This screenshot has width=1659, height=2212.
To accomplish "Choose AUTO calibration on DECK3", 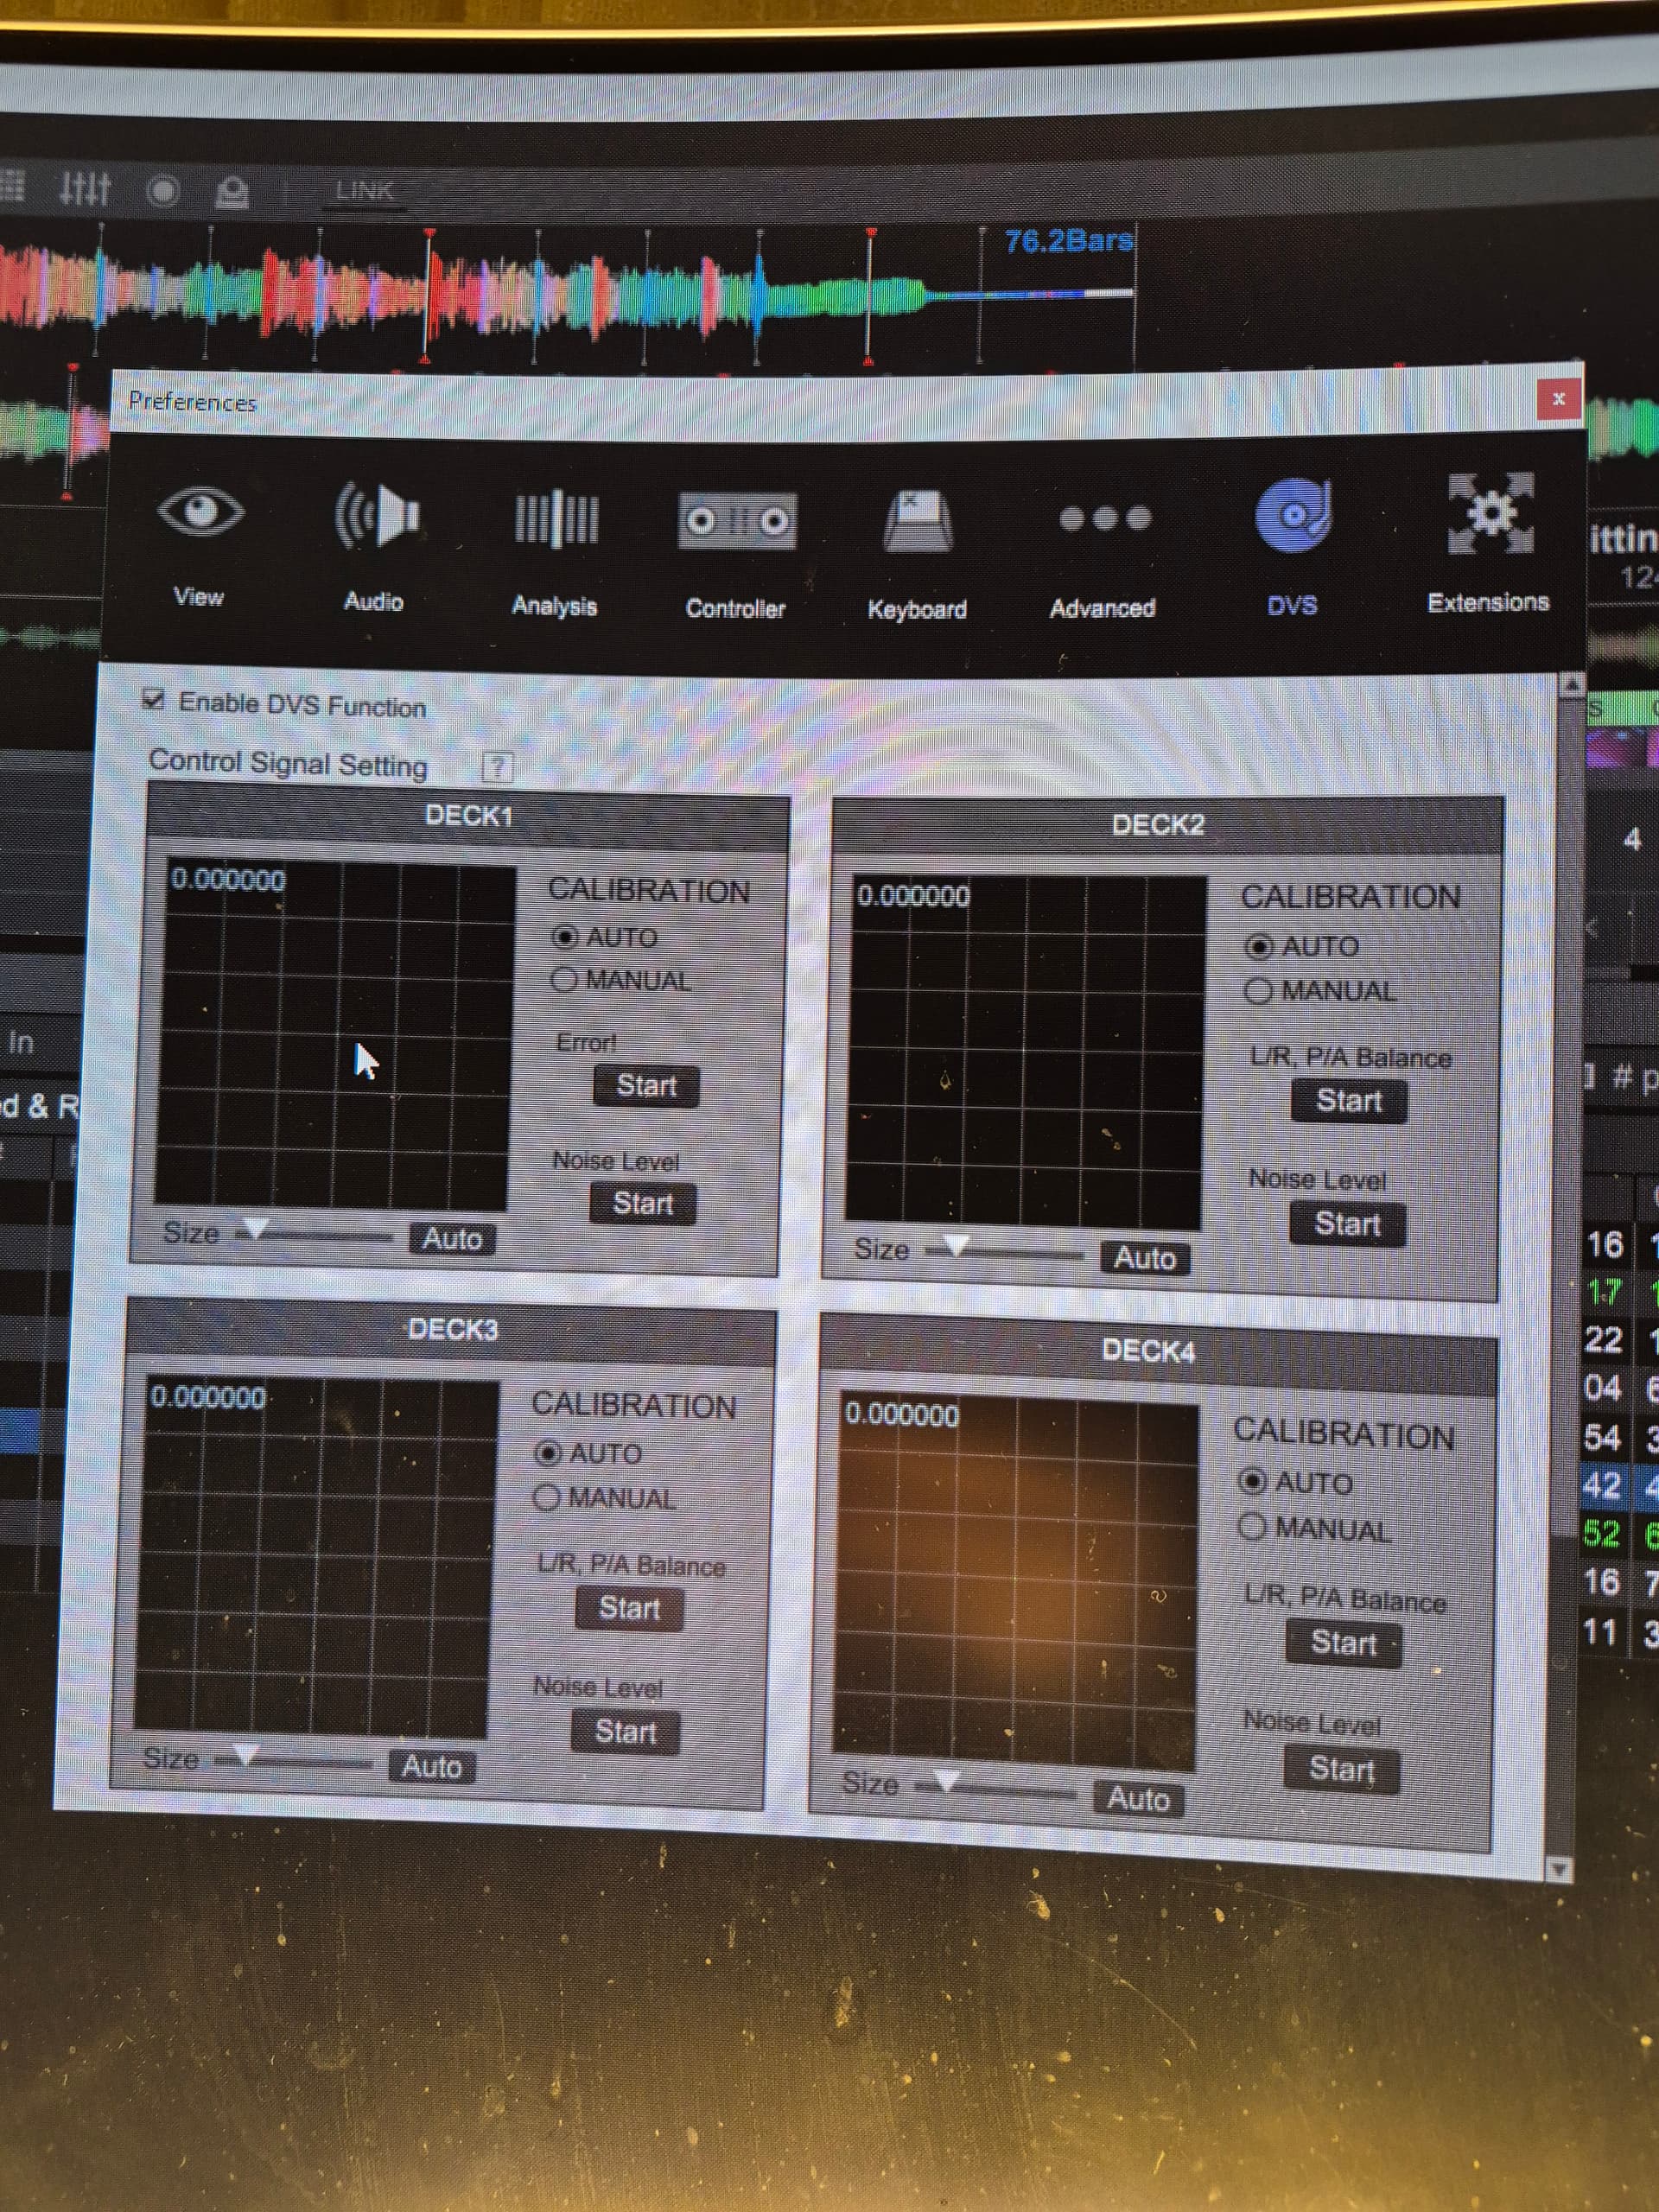I will pos(548,1452).
